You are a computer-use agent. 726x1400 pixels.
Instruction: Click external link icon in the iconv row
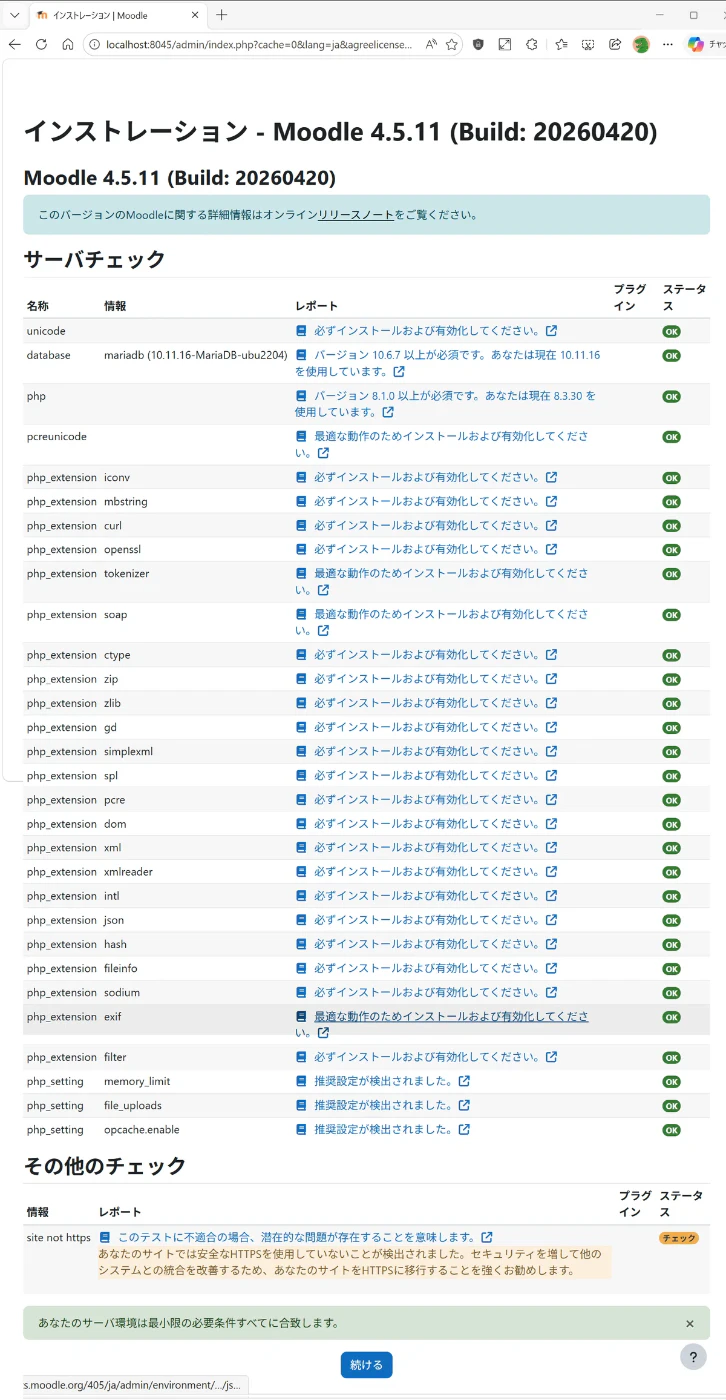[x=552, y=478]
